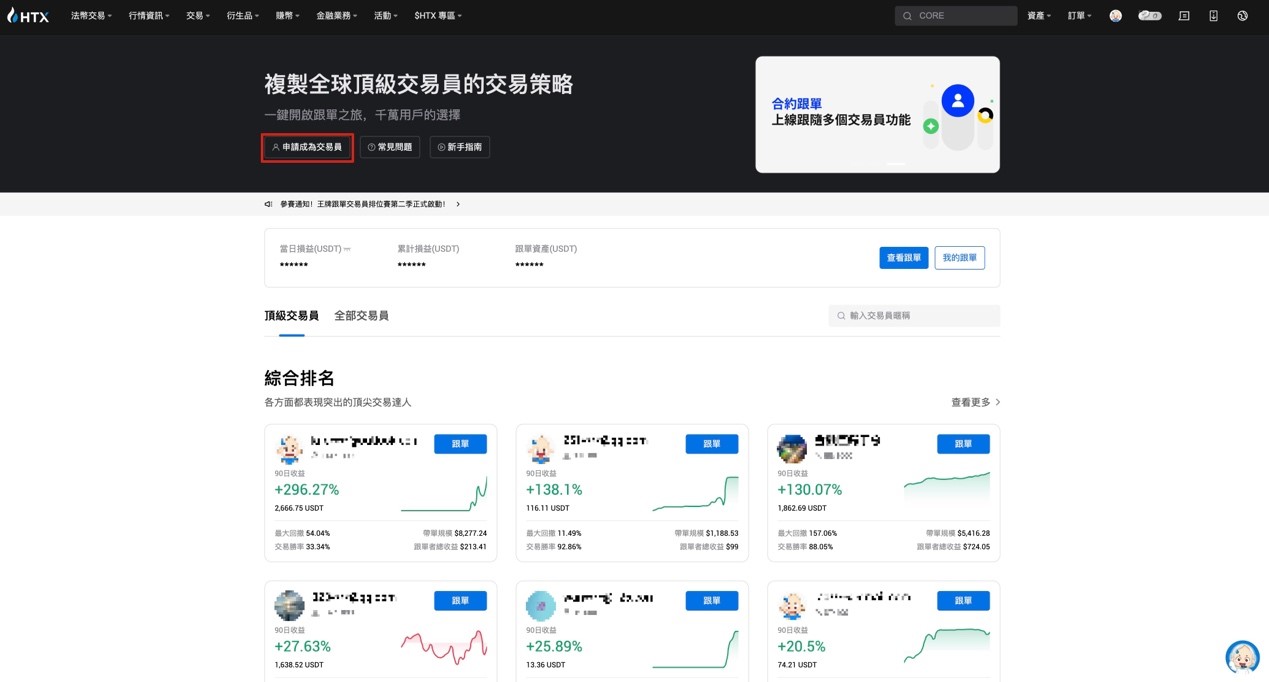The height and width of the screenshot is (682, 1269).
Task: Open the user profile avatar in the header
Action: 1115,16
